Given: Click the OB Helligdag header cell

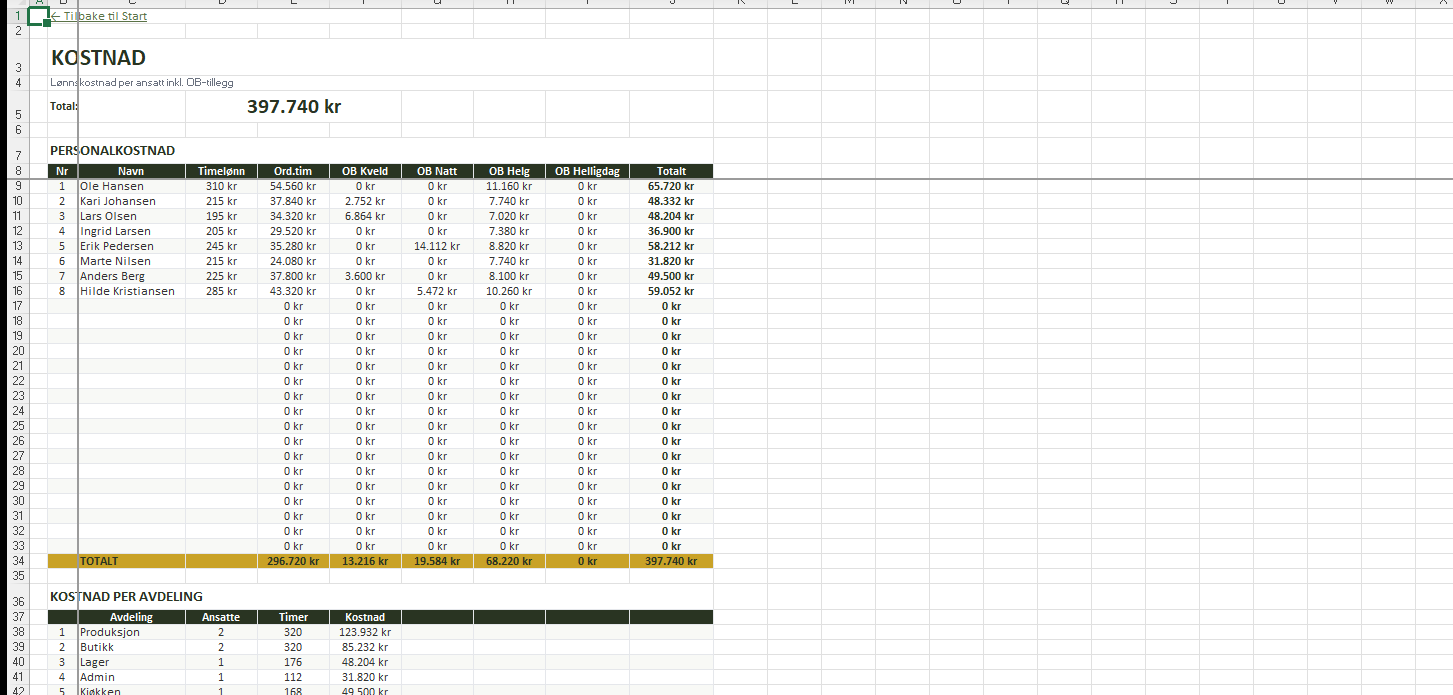Looking at the screenshot, I should (x=587, y=171).
